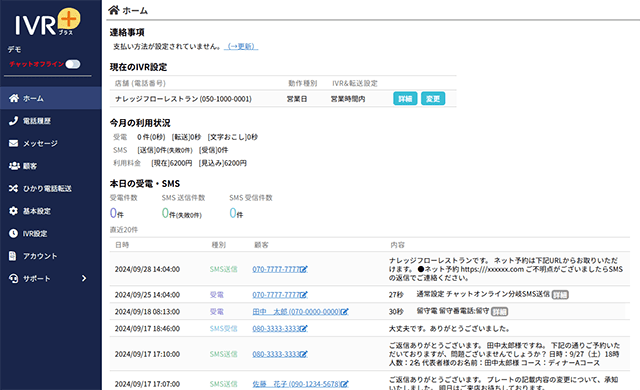640x390 pixels.
Task: Click the shuffle icon for ひかり電話転送
Action: [x=13, y=188]
